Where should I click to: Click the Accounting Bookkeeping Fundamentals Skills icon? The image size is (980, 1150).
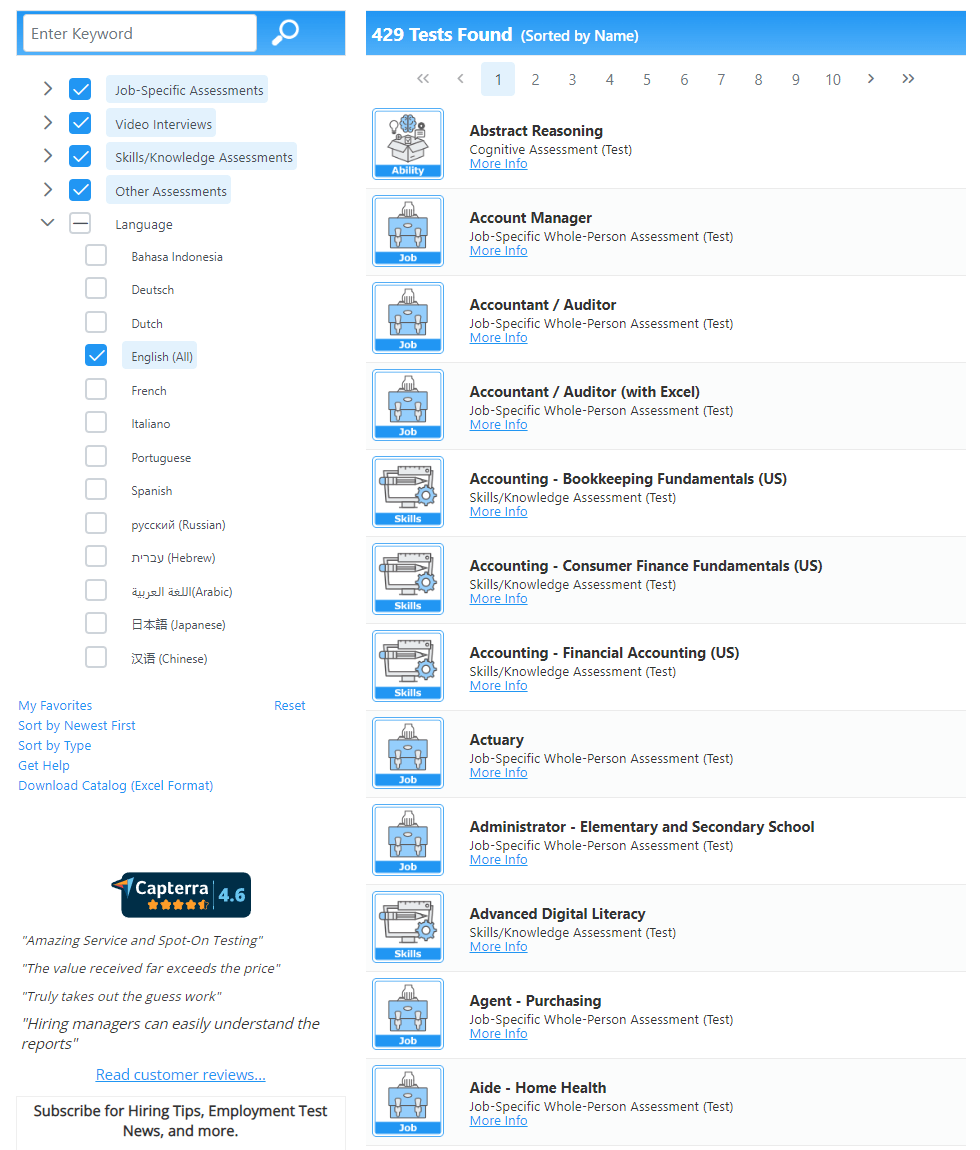[x=408, y=492]
